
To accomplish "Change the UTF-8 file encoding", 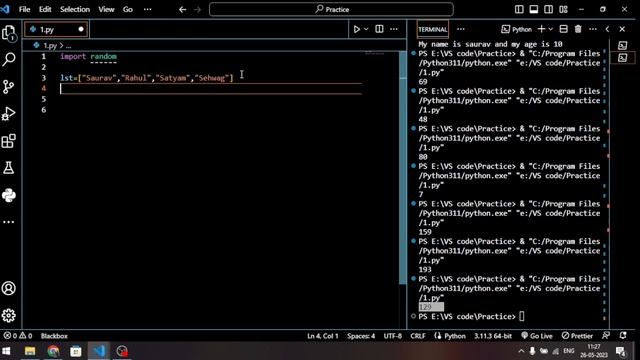I will click(393, 336).
